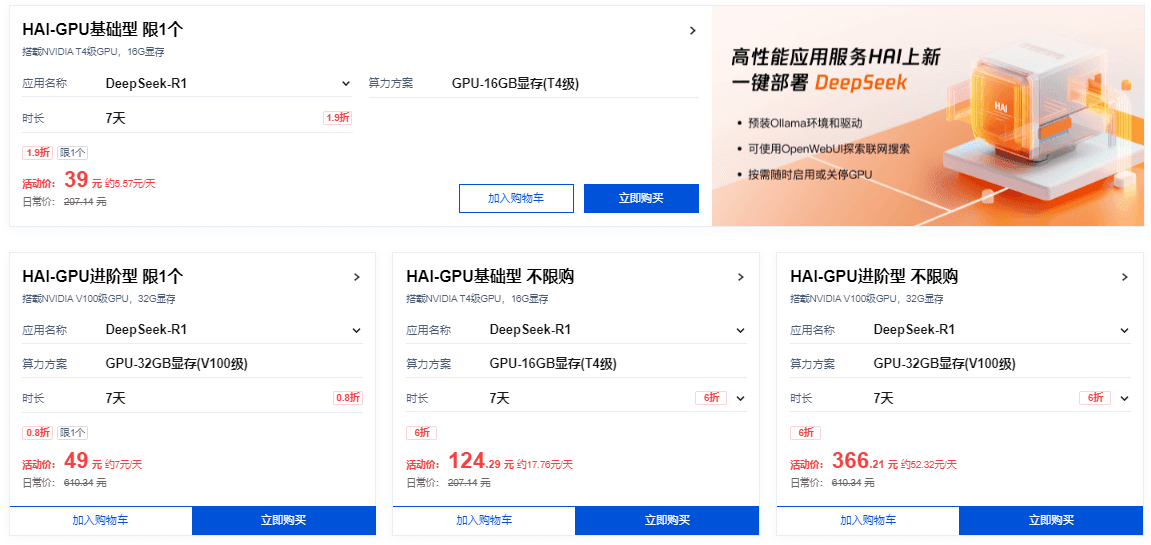
Task: Click GPU-16GB显存(T4级) in the top card
Action: (x=515, y=84)
